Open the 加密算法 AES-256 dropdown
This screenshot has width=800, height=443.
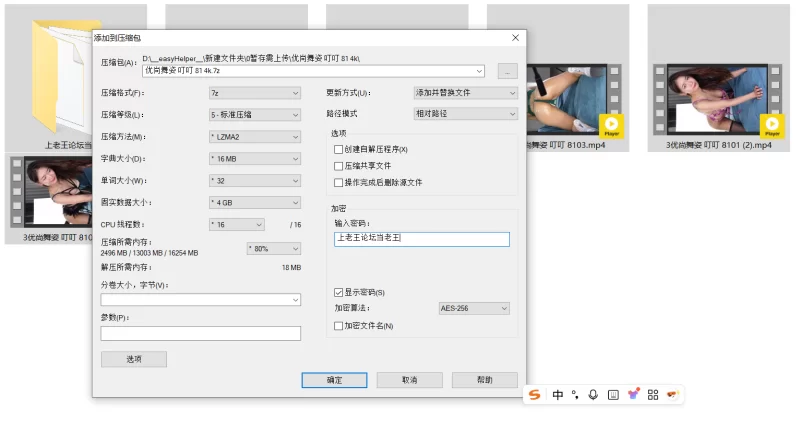[474, 309]
